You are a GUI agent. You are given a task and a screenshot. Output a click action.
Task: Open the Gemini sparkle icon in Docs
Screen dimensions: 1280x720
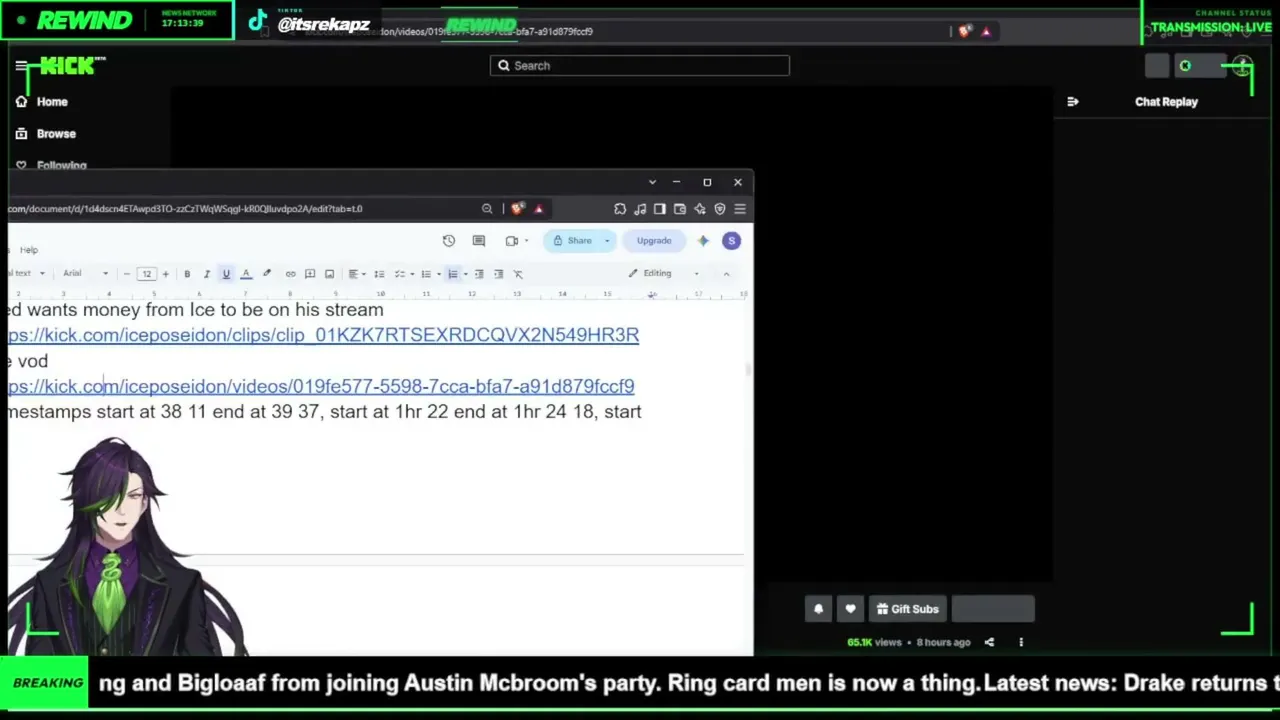703,241
